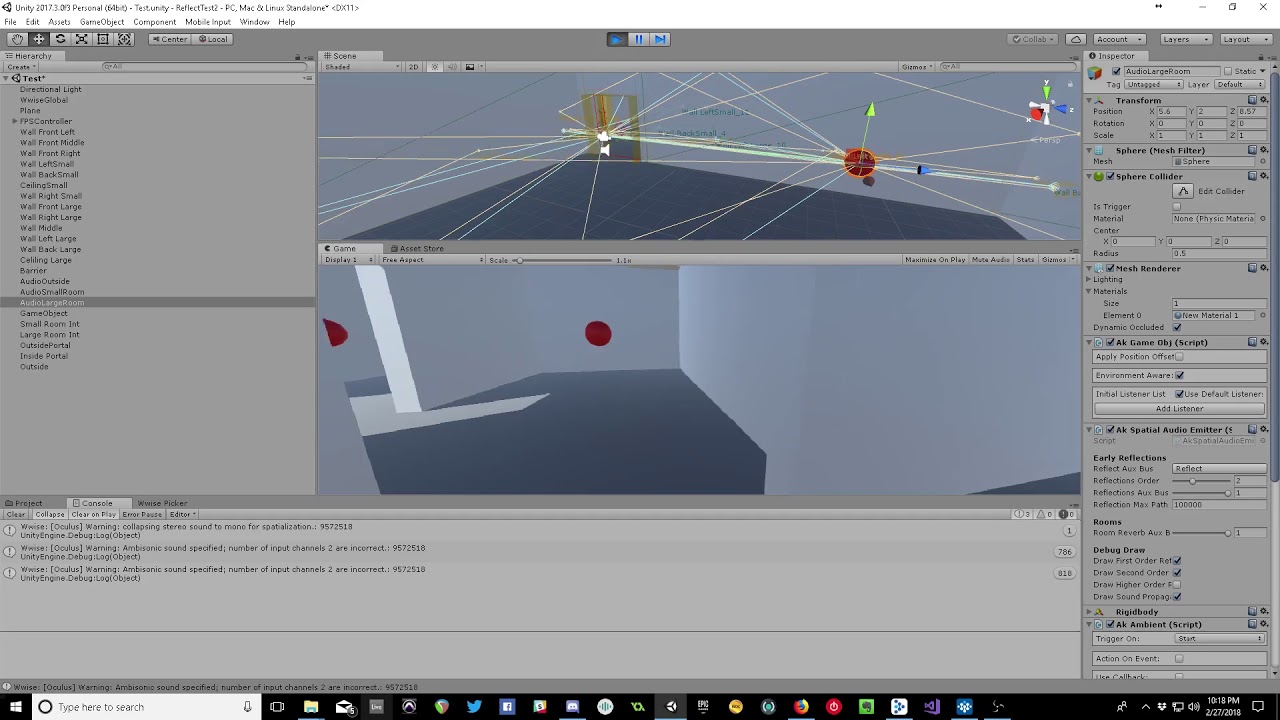Toggle the AudioLargeRoom active checkbox

(1116, 72)
